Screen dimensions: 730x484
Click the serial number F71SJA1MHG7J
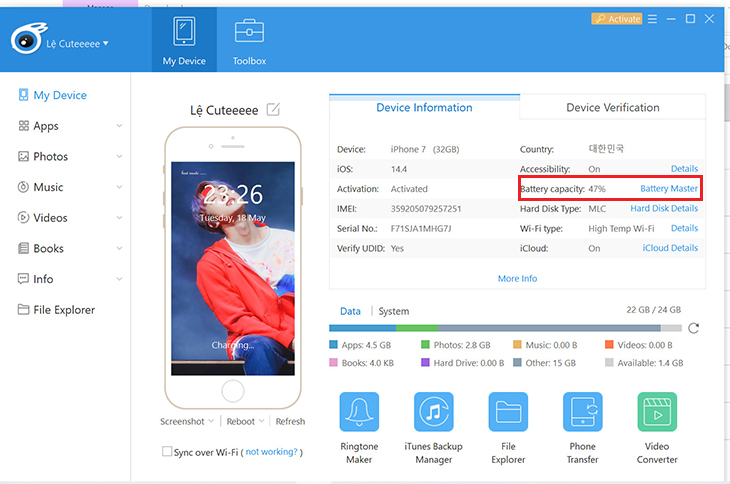click(421, 229)
